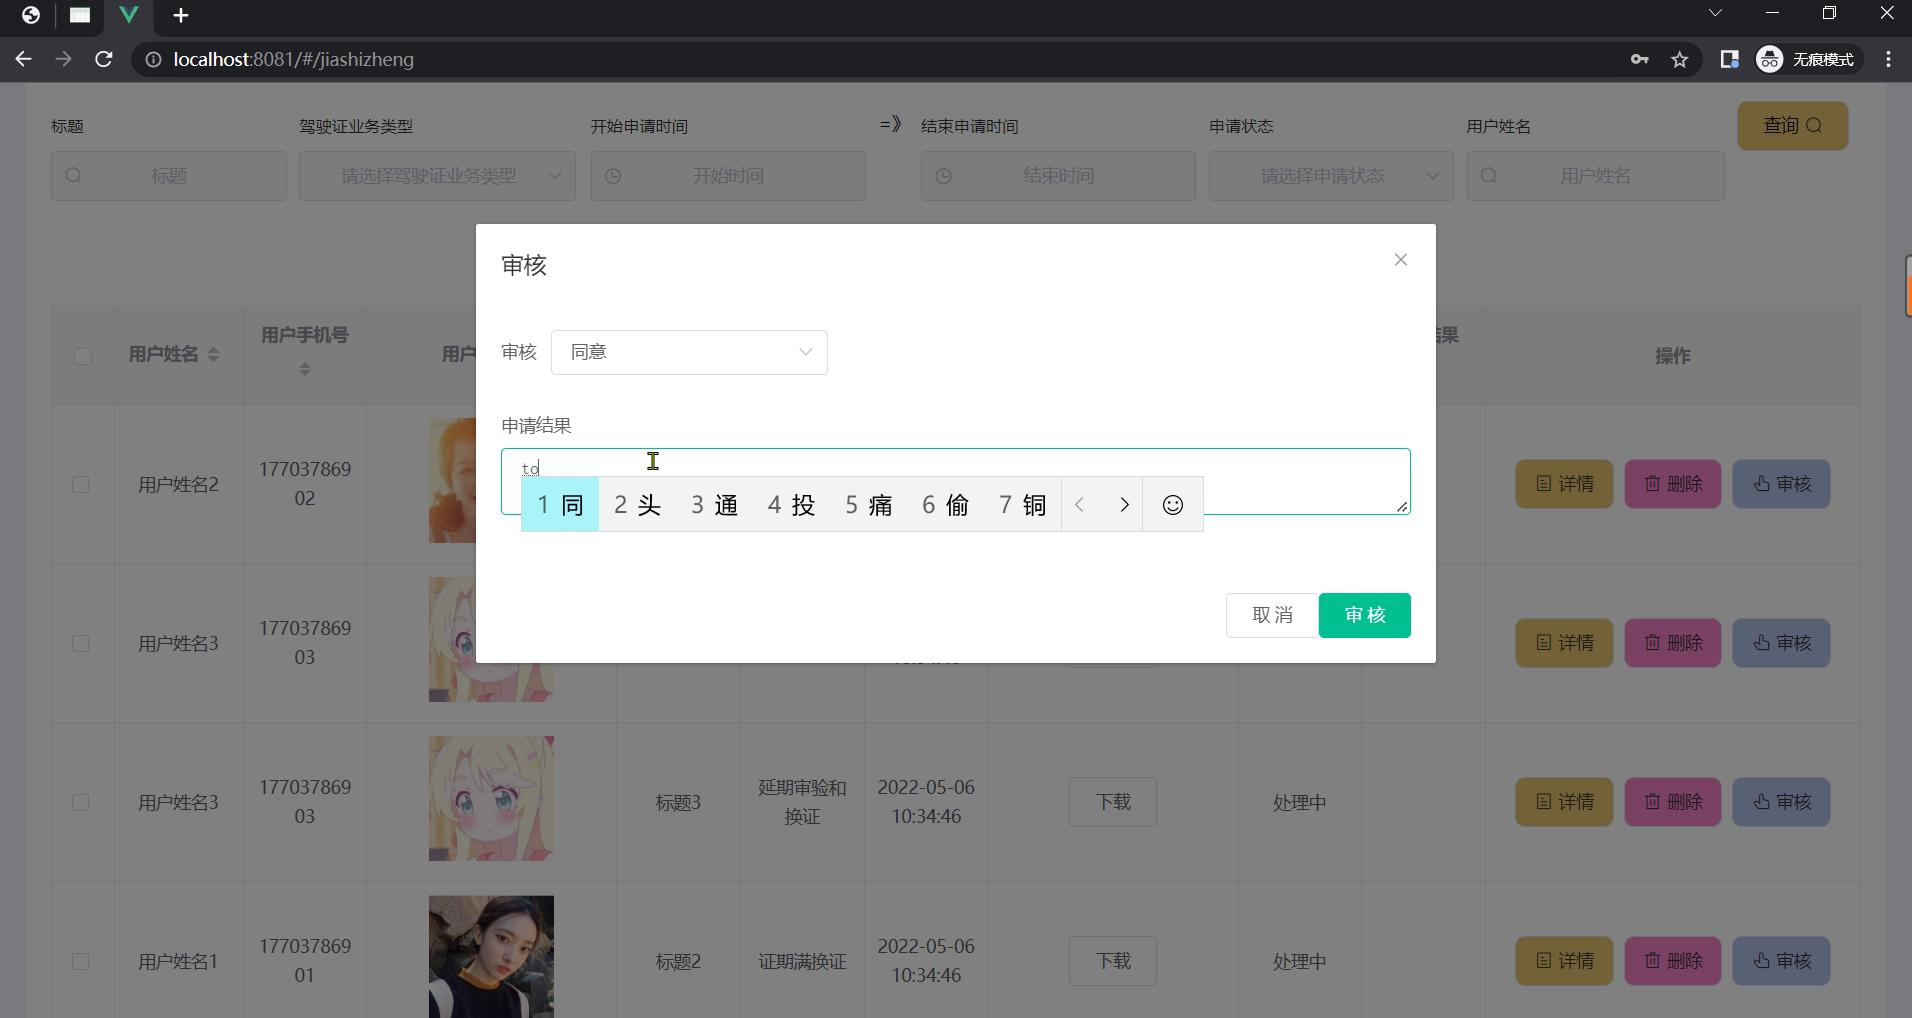Open the 请选择驾驶证业务类型 dropdown
Viewport: 1912px width, 1018px height.
point(437,176)
